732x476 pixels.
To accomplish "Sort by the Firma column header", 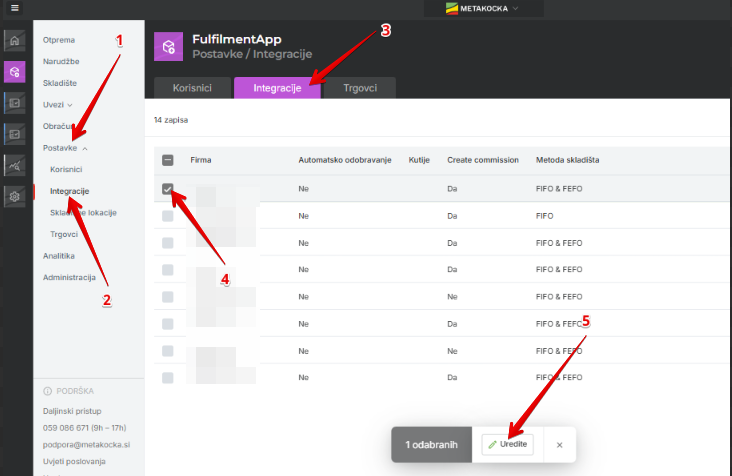I will click(x=201, y=160).
